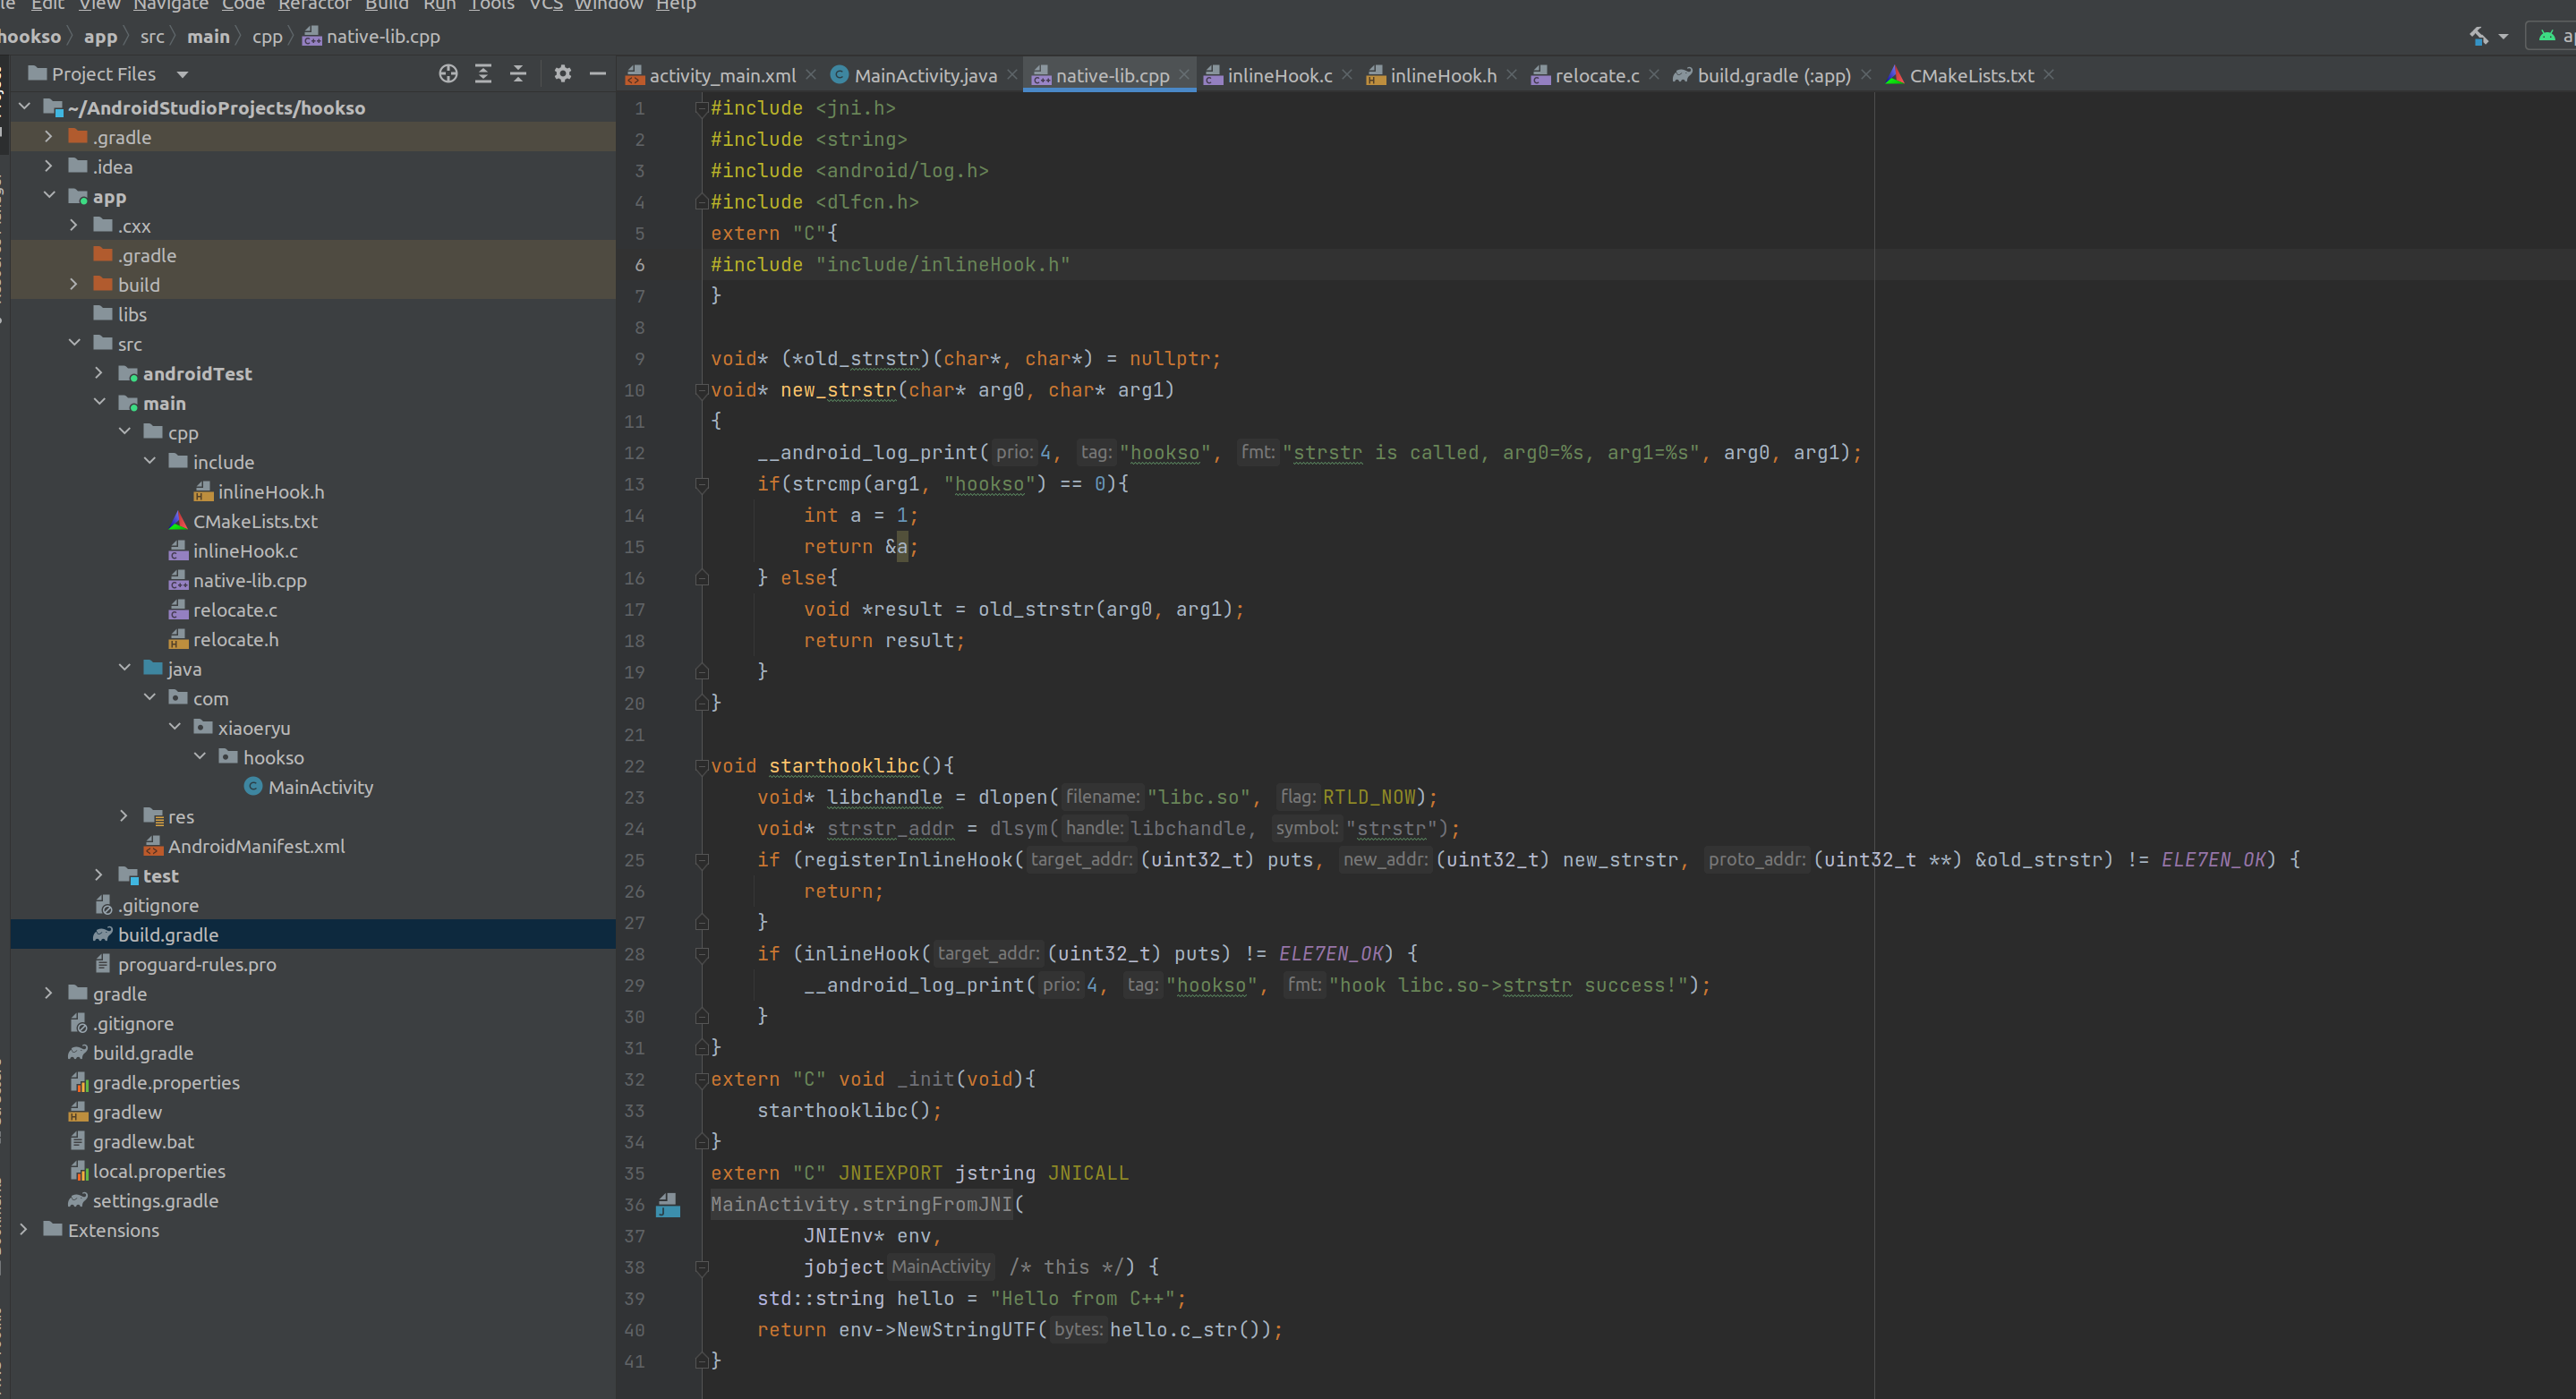Select MainActivity in the project tree
Viewport: 2576px width, 1399px height.
(x=320, y=787)
